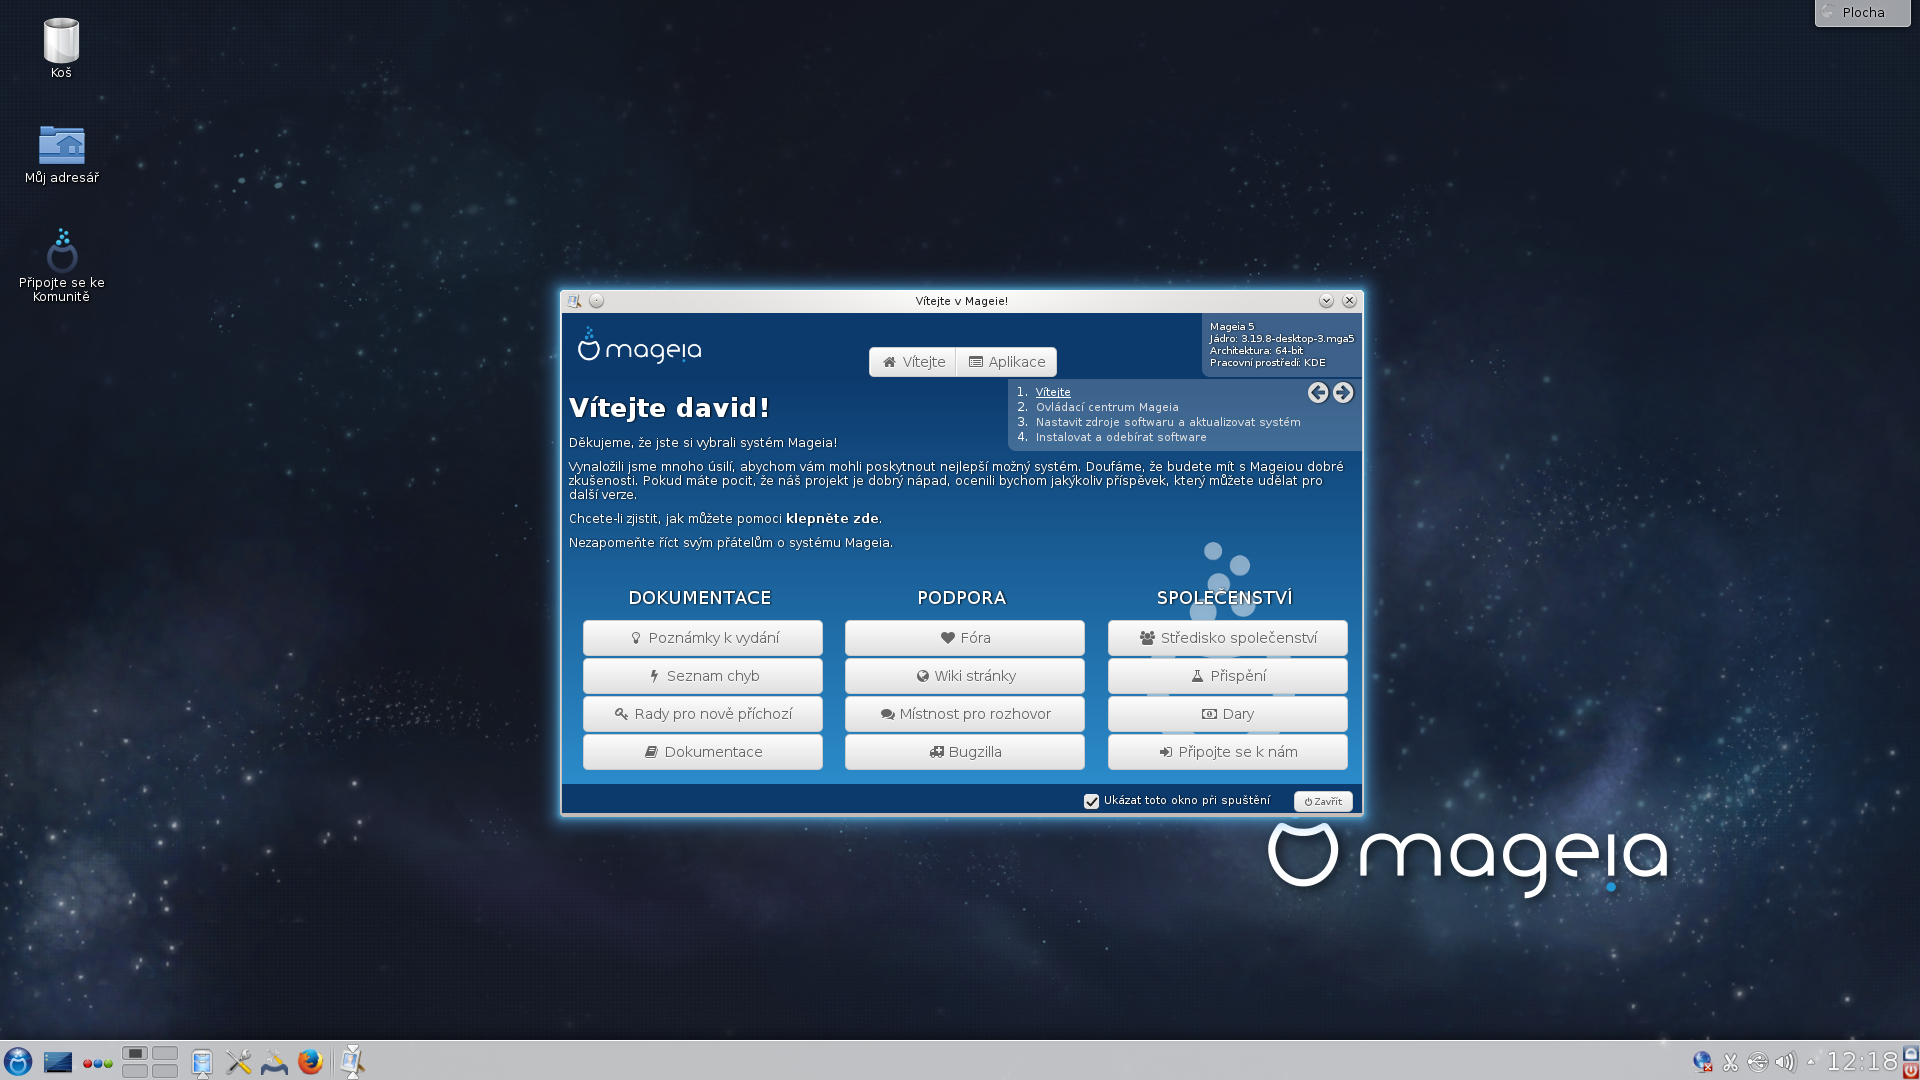Minimize the Vítejte v Mageie window
The width and height of the screenshot is (1920, 1080).
pos(1326,301)
